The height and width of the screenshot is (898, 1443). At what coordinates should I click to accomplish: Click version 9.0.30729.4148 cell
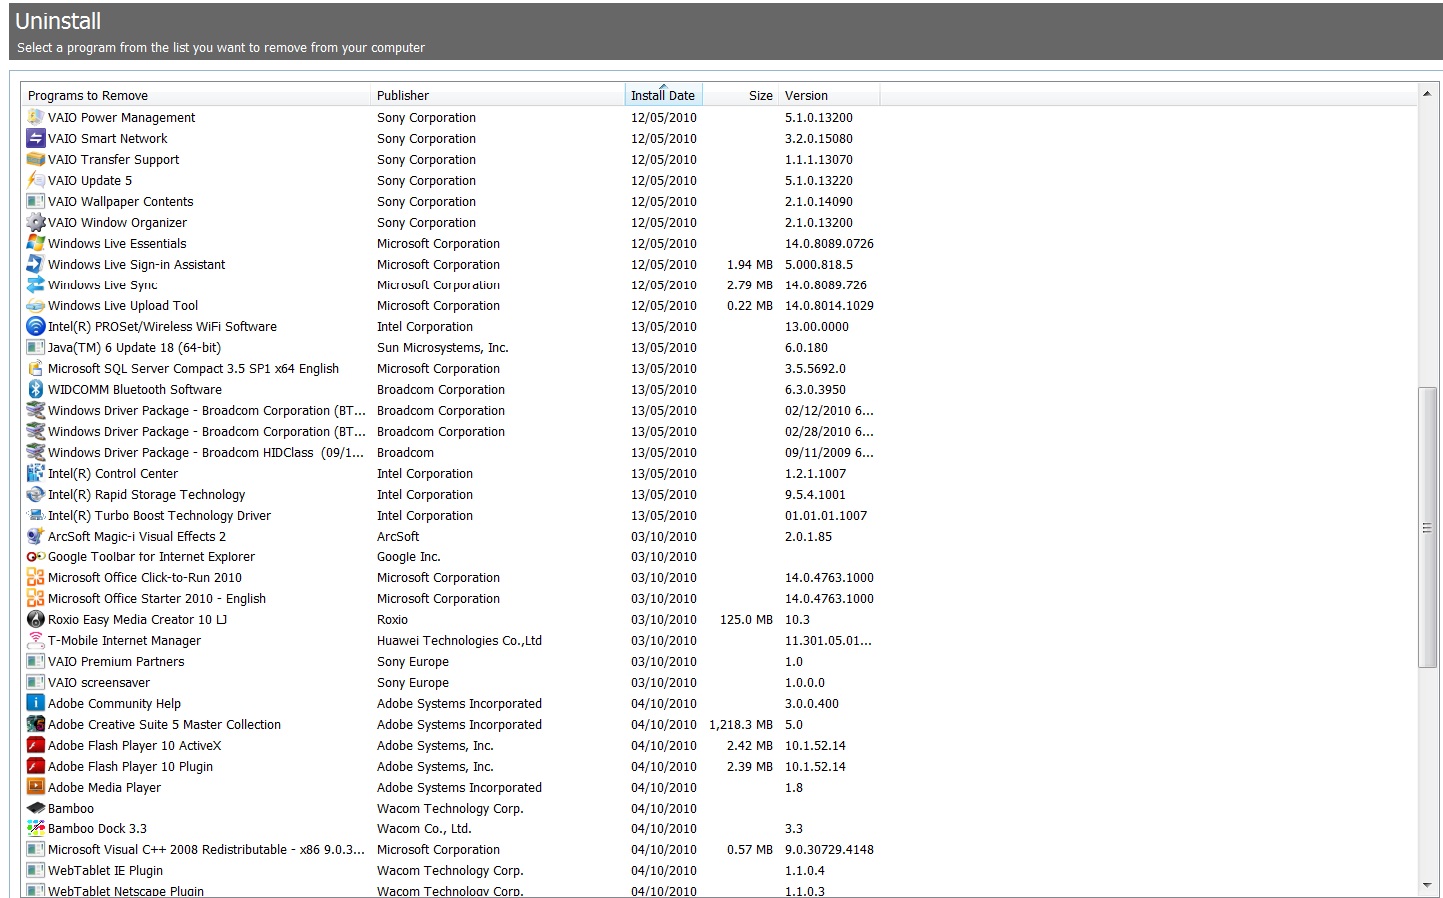(829, 849)
